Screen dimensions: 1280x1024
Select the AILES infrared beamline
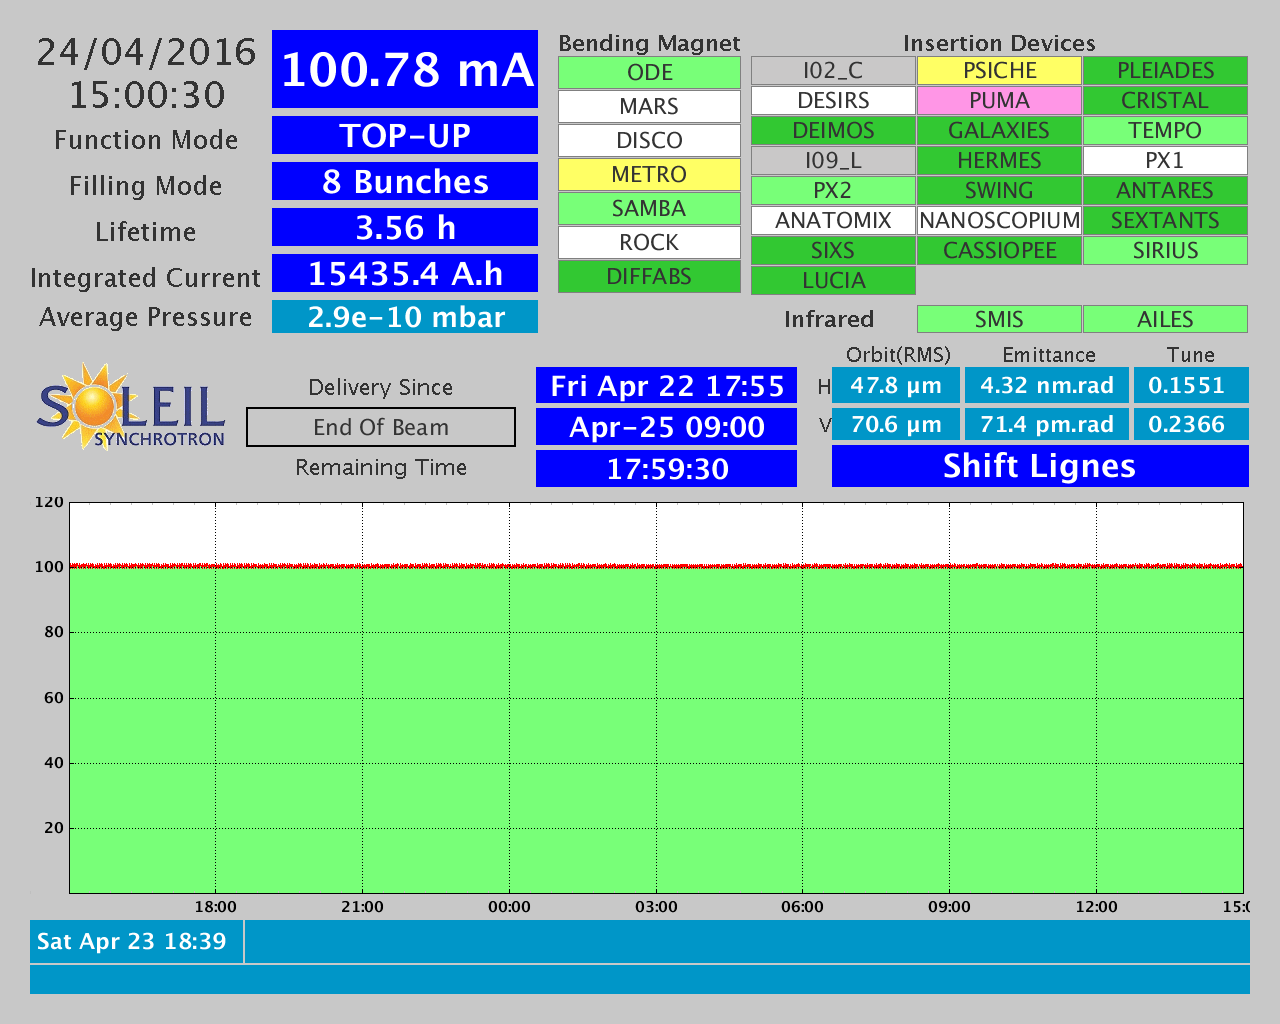coord(1165,319)
